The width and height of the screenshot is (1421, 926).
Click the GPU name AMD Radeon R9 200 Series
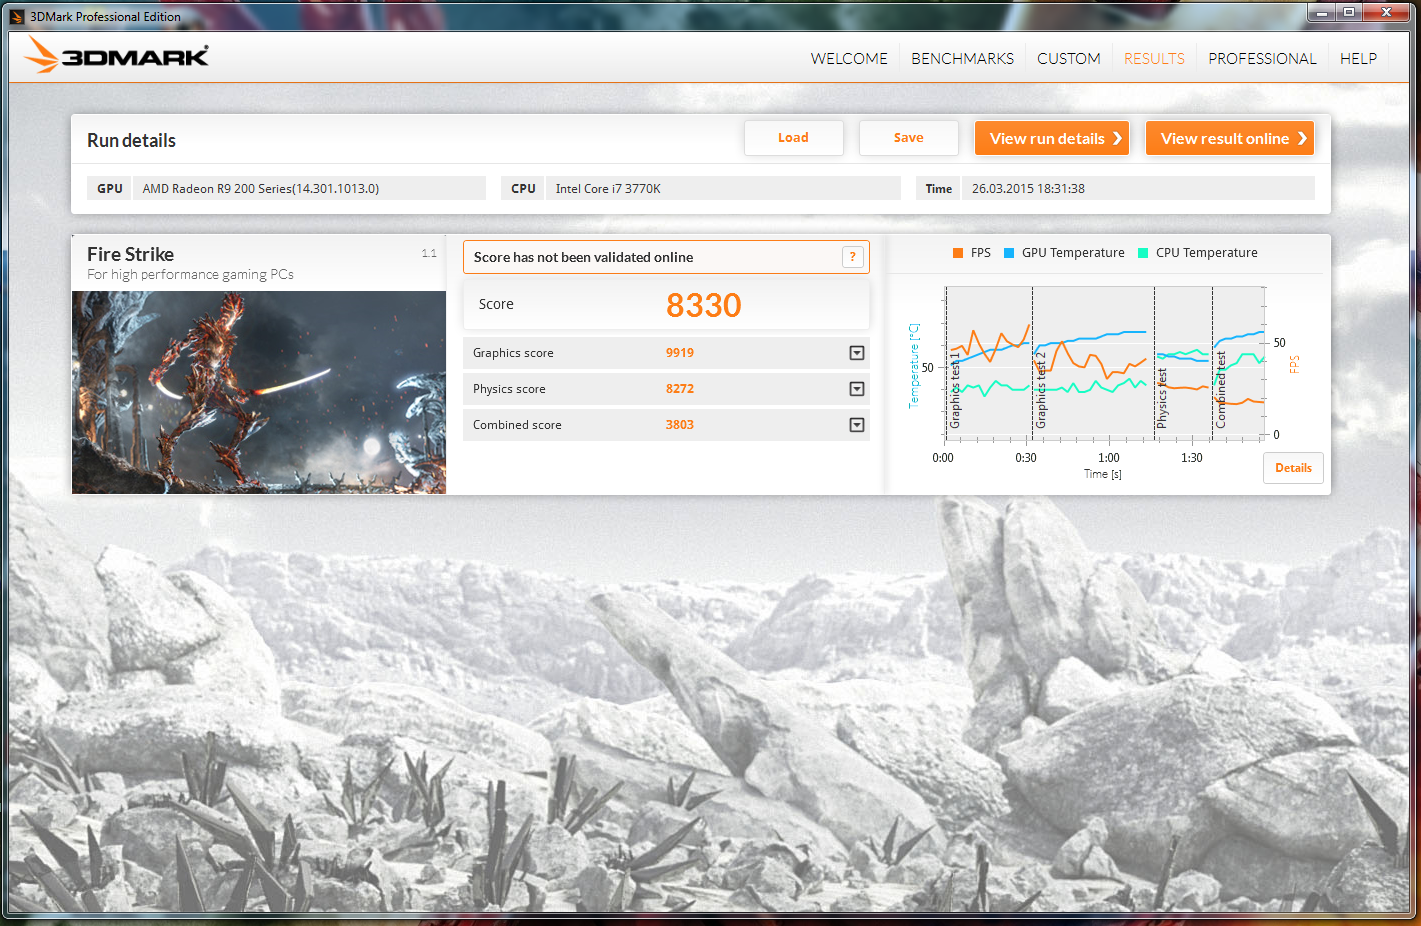[261, 188]
